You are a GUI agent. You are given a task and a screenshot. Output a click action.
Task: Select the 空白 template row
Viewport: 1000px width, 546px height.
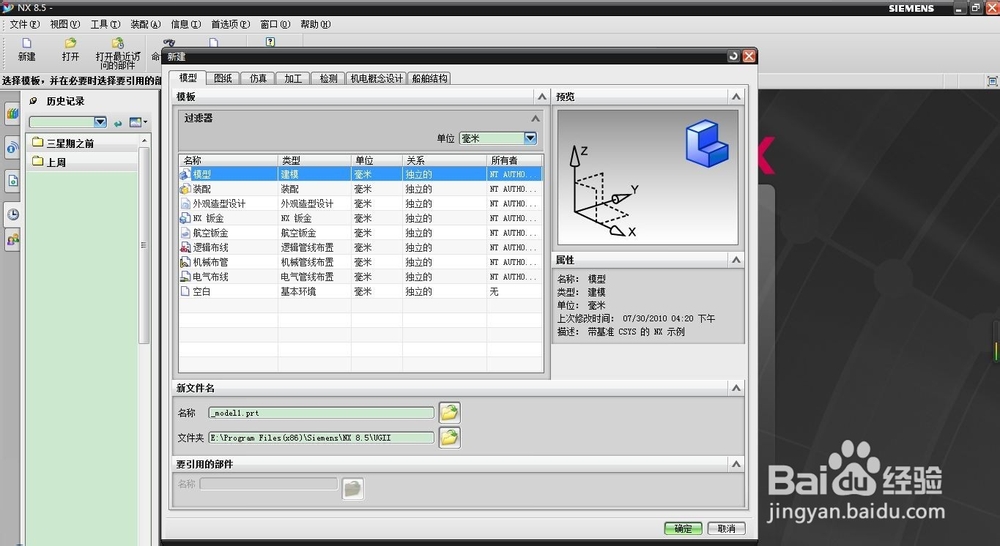click(x=360, y=291)
